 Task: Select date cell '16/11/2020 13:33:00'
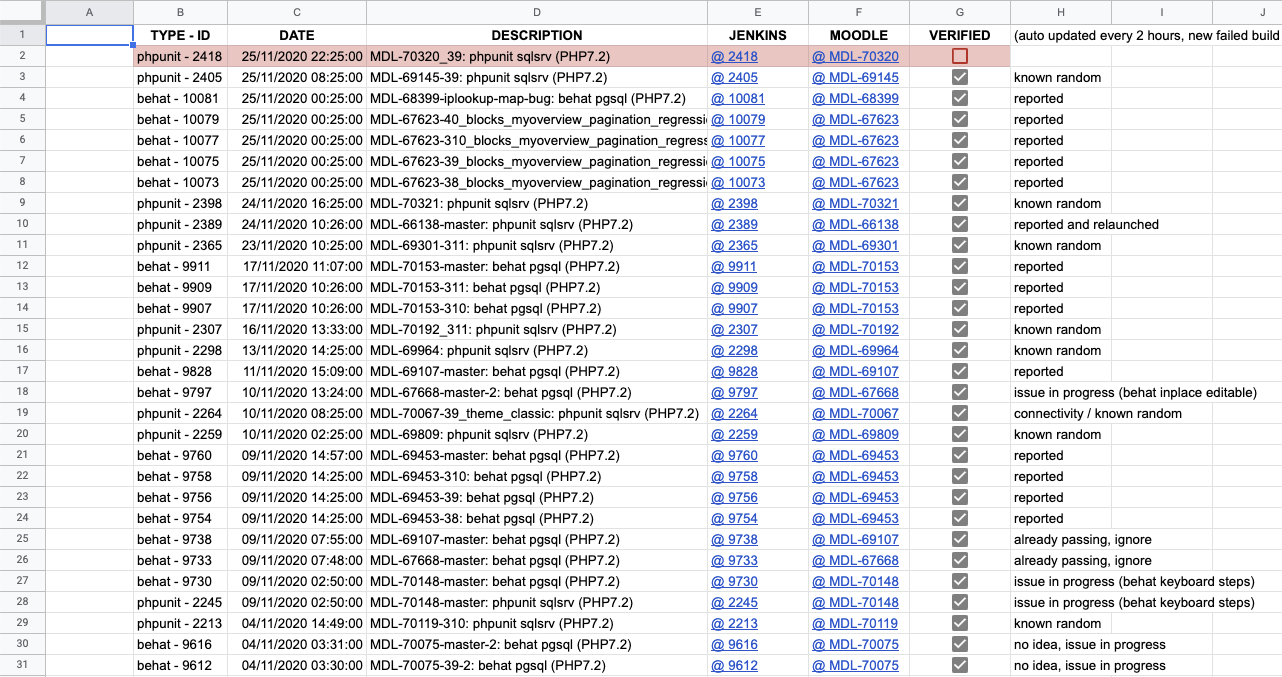297,329
